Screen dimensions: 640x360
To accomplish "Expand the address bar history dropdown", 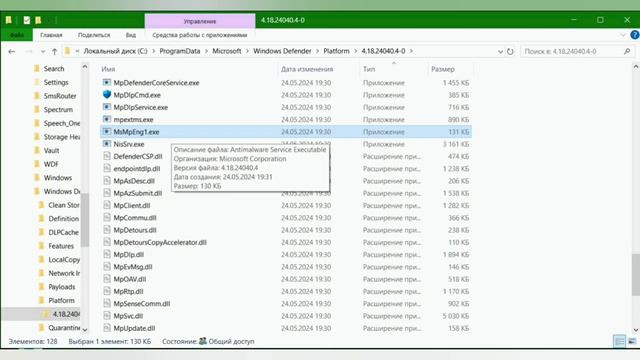I will tap(500, 51).
